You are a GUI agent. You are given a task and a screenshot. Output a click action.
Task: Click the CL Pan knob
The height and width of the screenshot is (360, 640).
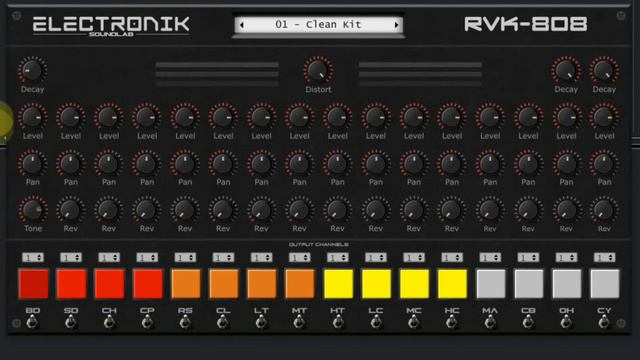(x=223, y=164)
